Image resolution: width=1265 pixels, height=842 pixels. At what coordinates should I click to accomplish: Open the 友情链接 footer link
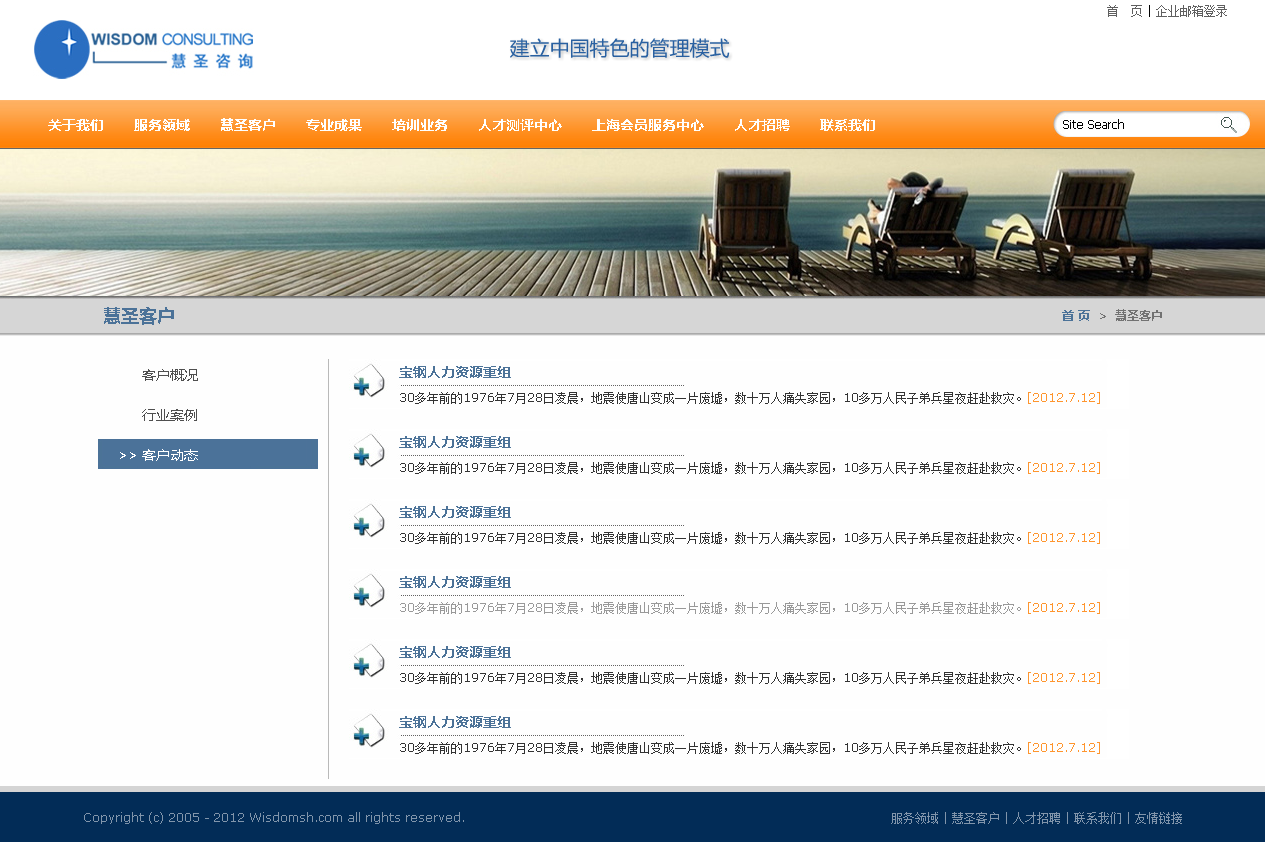(x=1158, y=818)
